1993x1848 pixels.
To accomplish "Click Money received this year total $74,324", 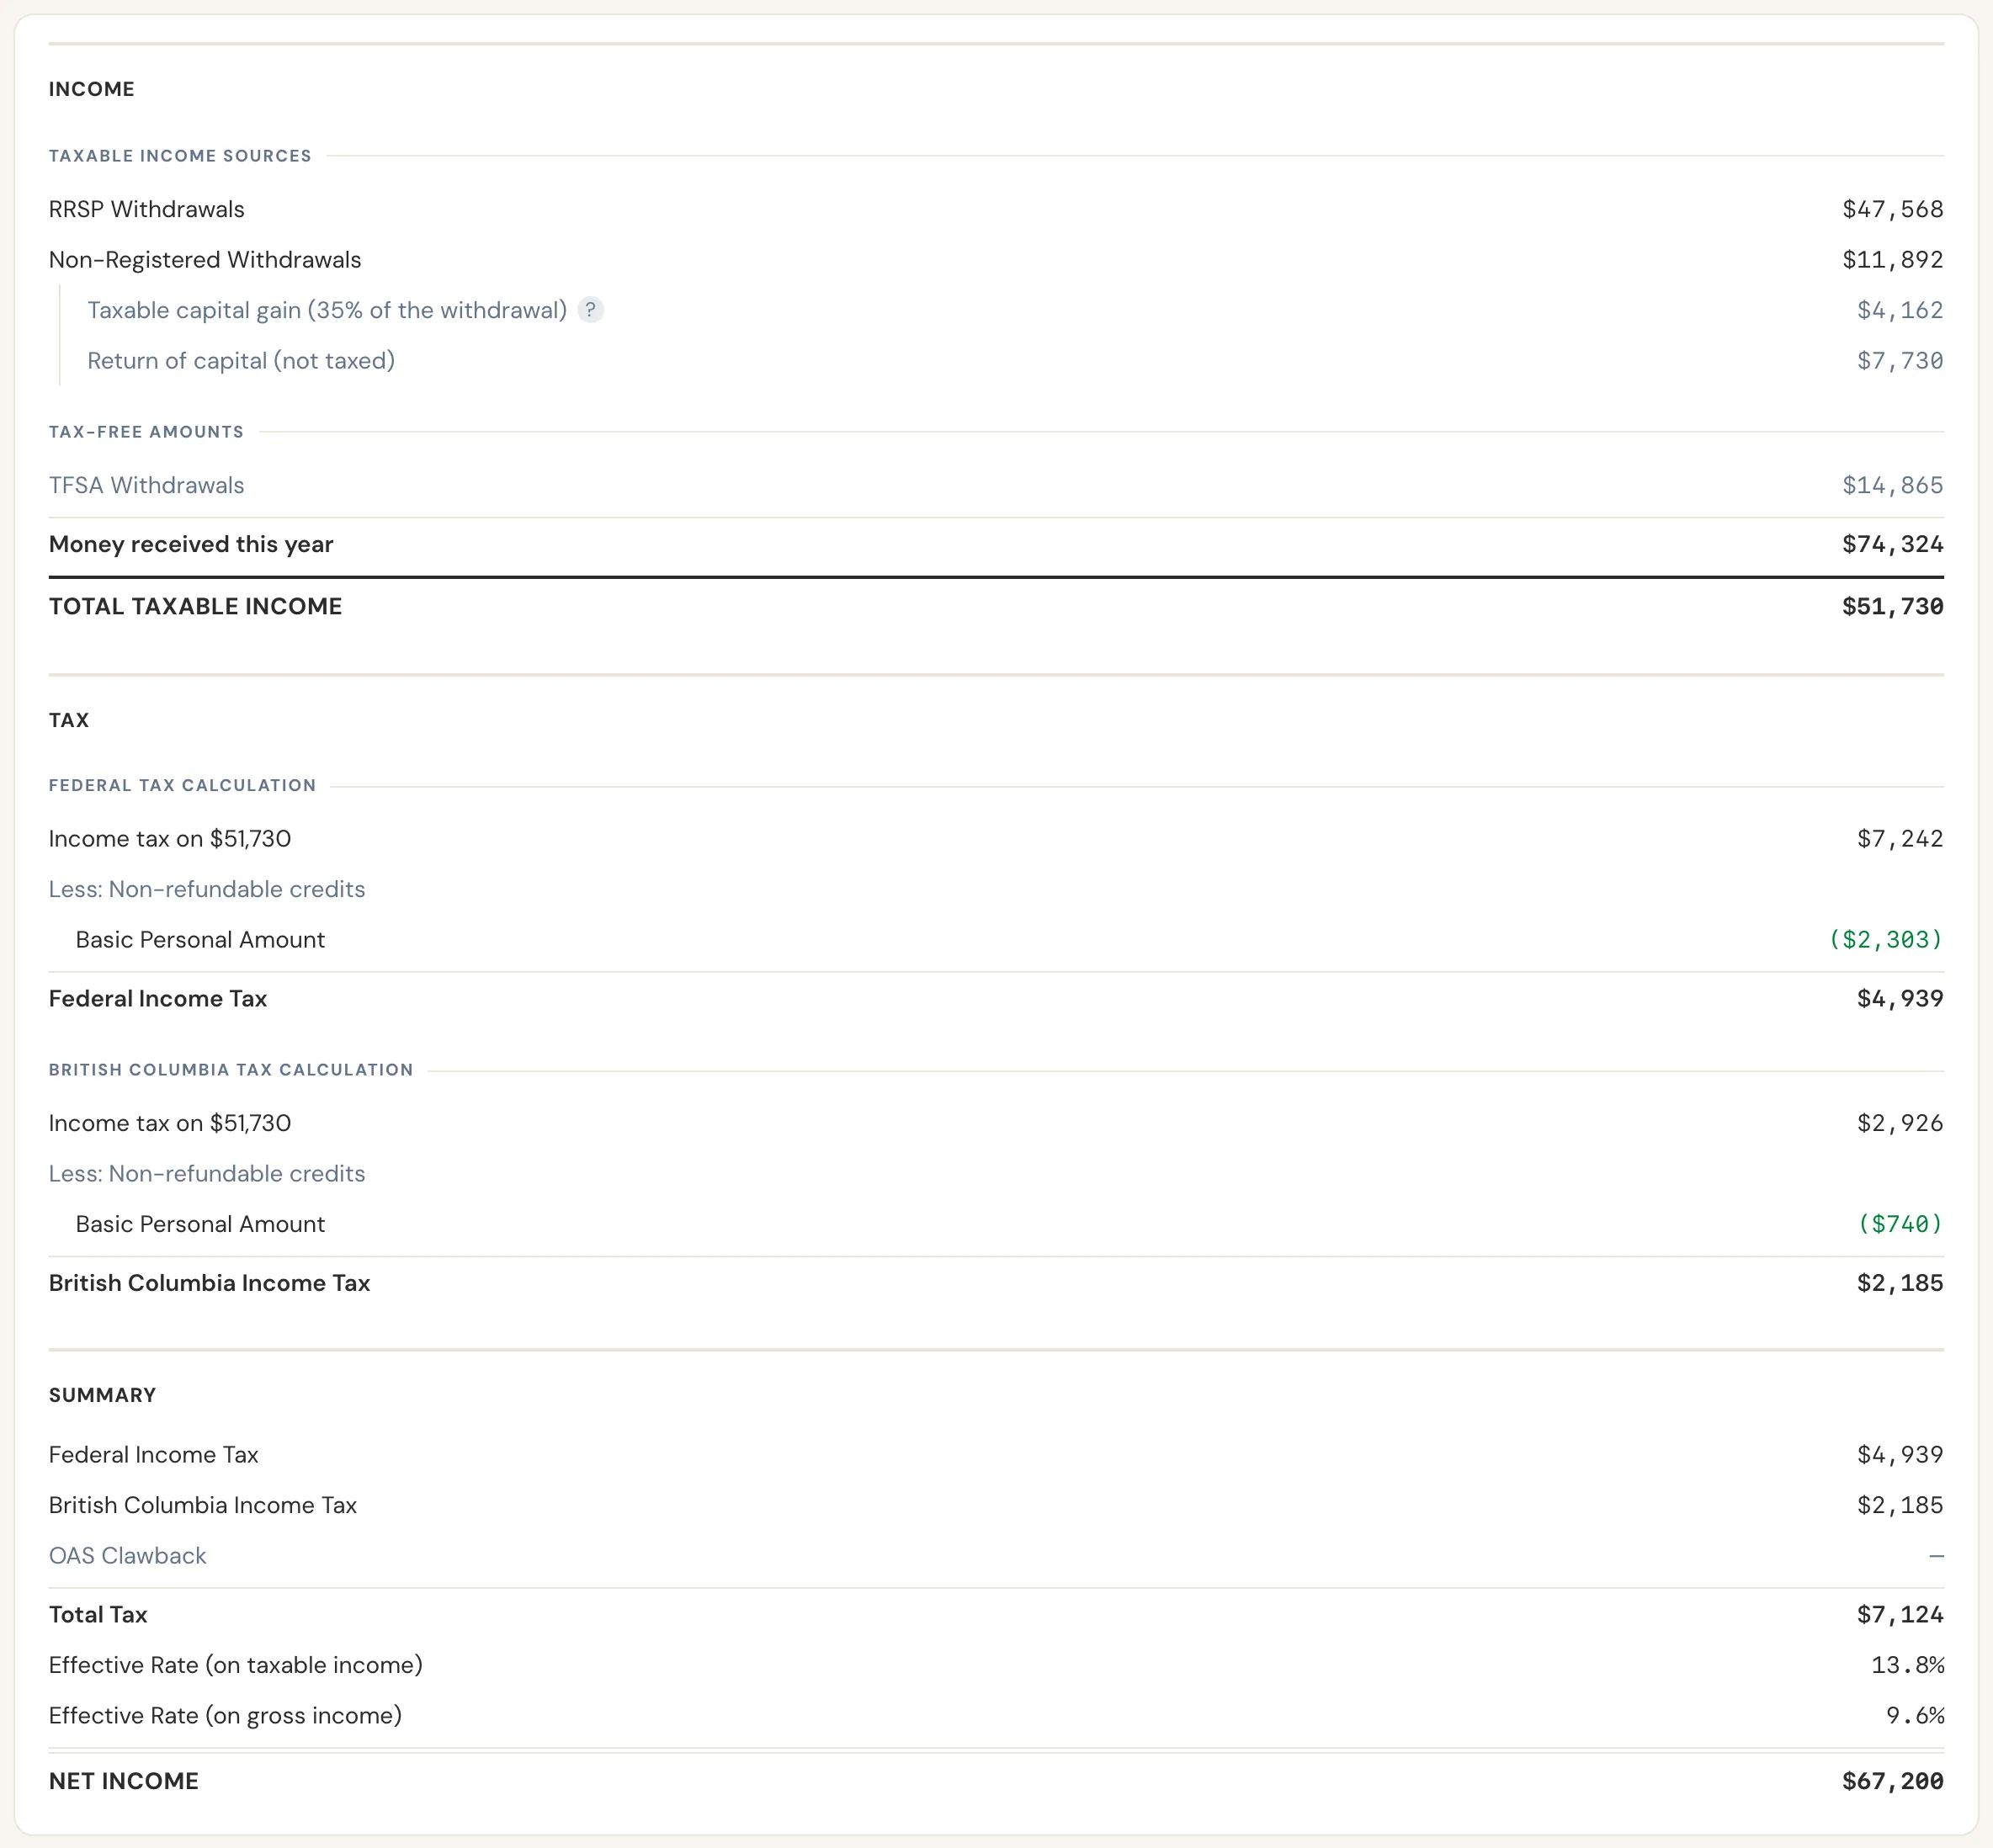I will [1892, 544].
